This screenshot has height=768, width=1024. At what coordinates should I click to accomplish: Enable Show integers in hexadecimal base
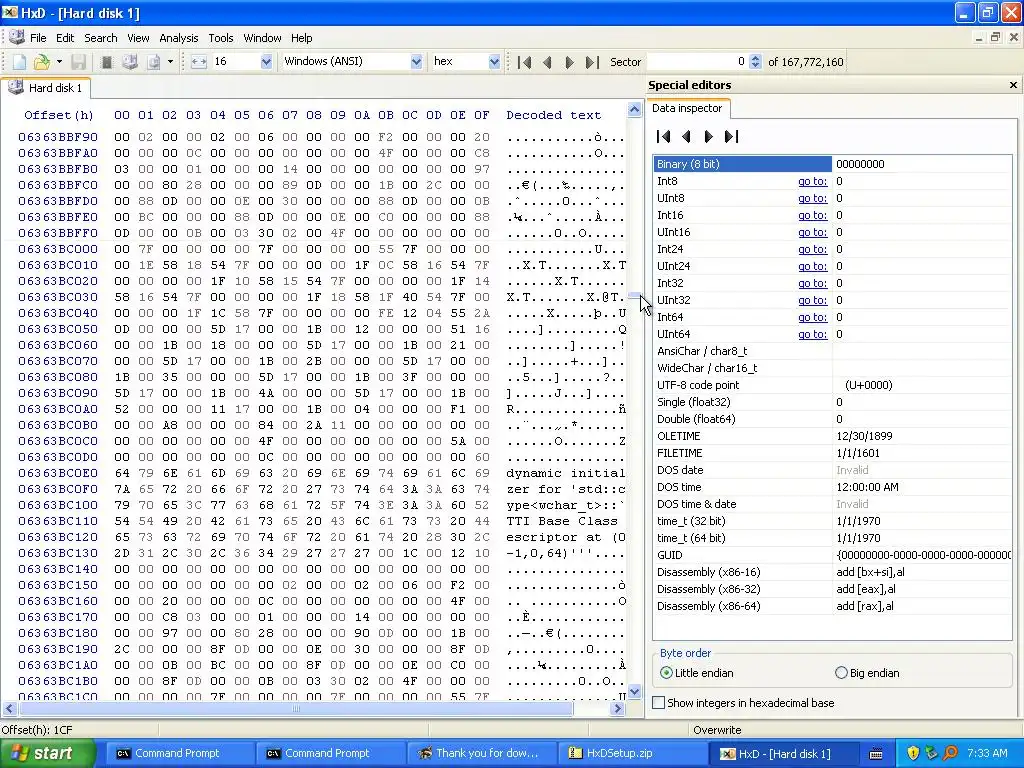pyautogui.click(x=744, y=703)
